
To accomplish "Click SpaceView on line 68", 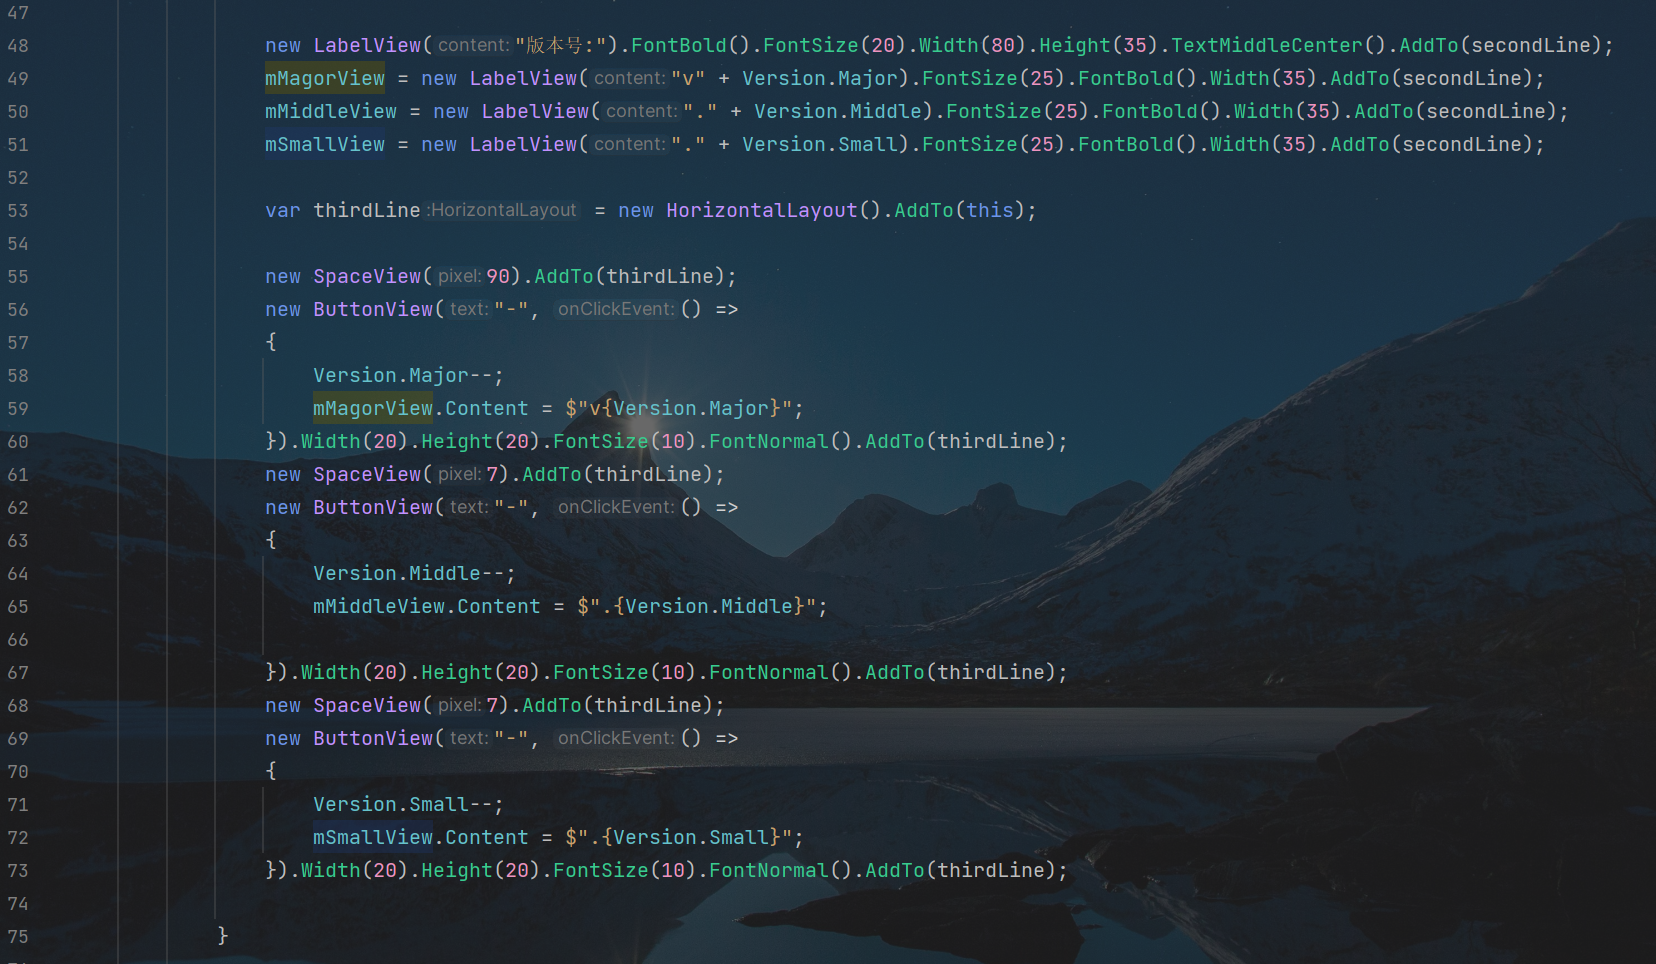I will pyautogui.click(x=367, y=705).
